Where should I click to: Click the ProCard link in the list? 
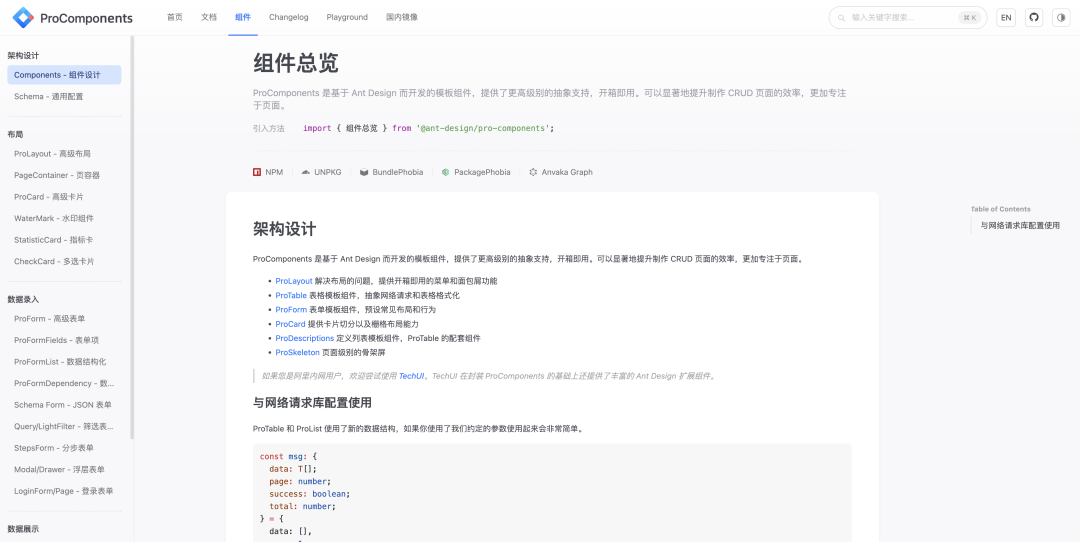coord(291,324)
